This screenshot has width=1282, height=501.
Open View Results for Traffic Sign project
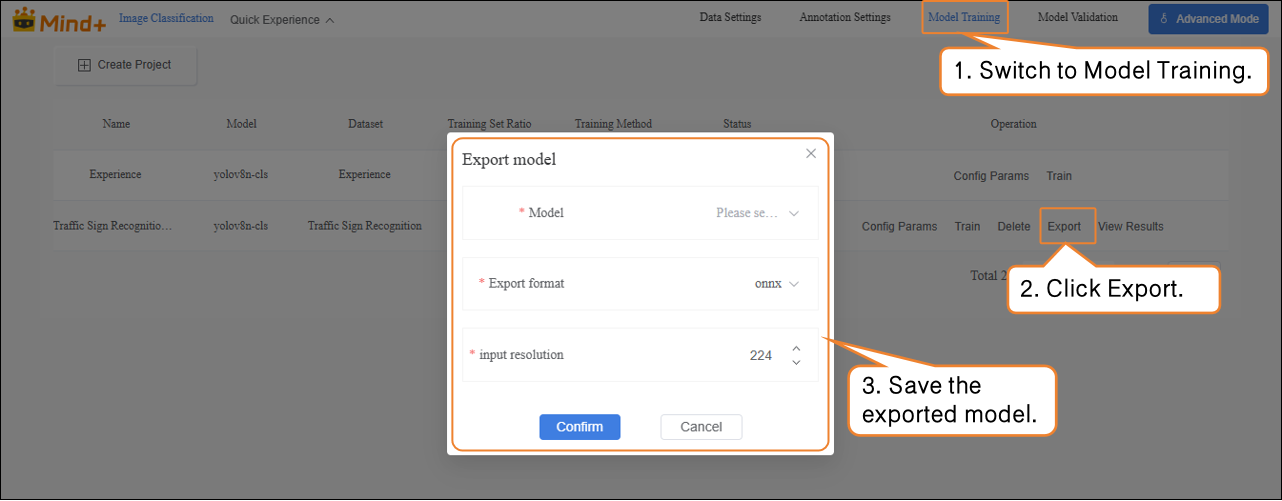click(1130, 226)
